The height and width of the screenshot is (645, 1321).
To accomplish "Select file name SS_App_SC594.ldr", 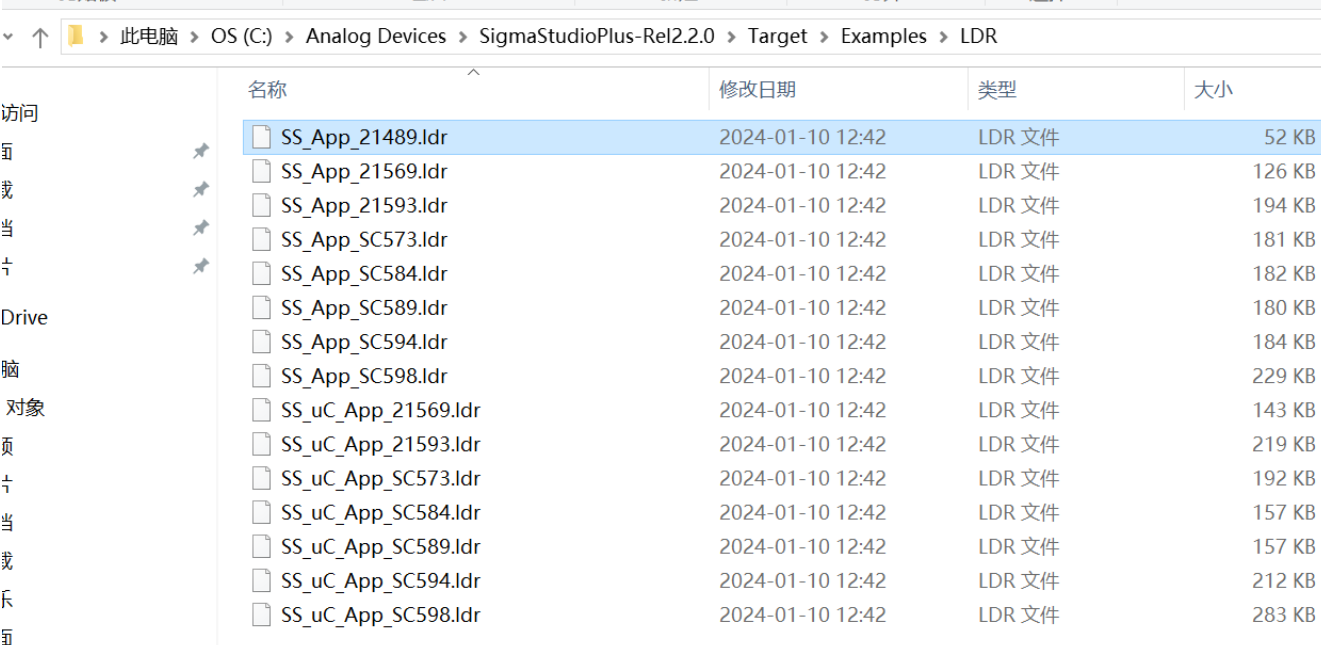I will [364, 341].
